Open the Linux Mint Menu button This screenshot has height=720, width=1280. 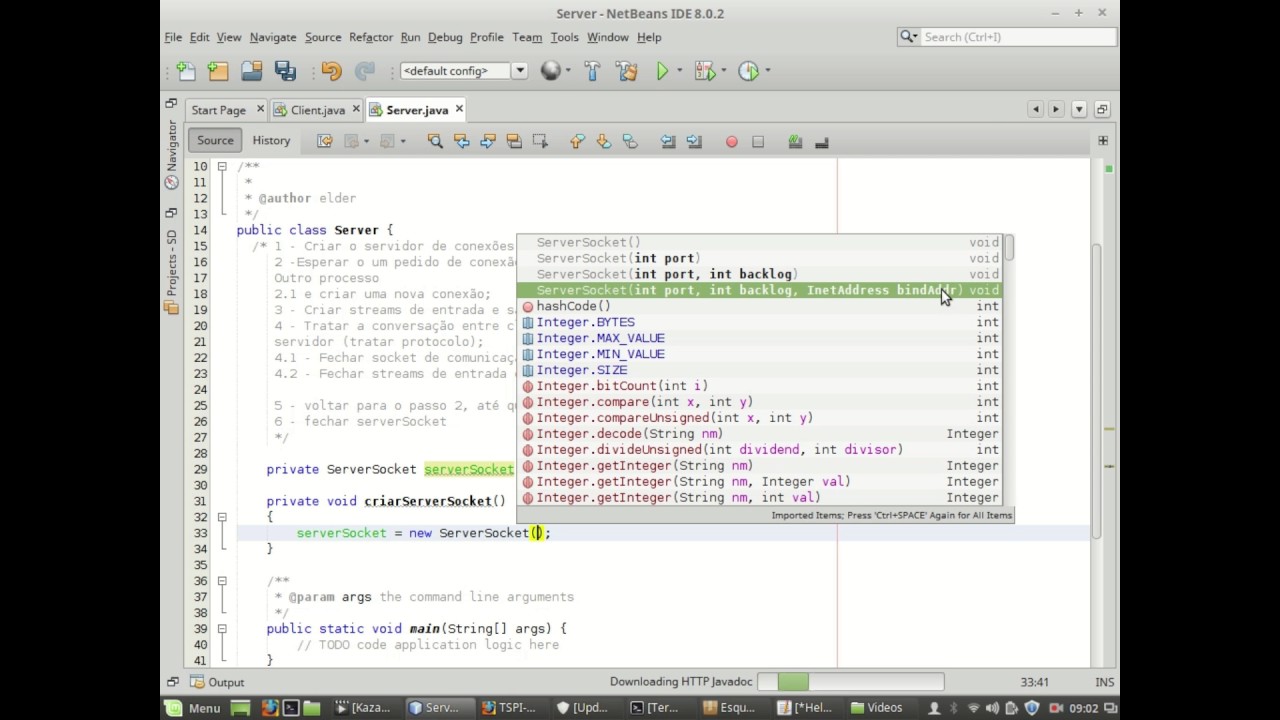click(x=193, y=708)
